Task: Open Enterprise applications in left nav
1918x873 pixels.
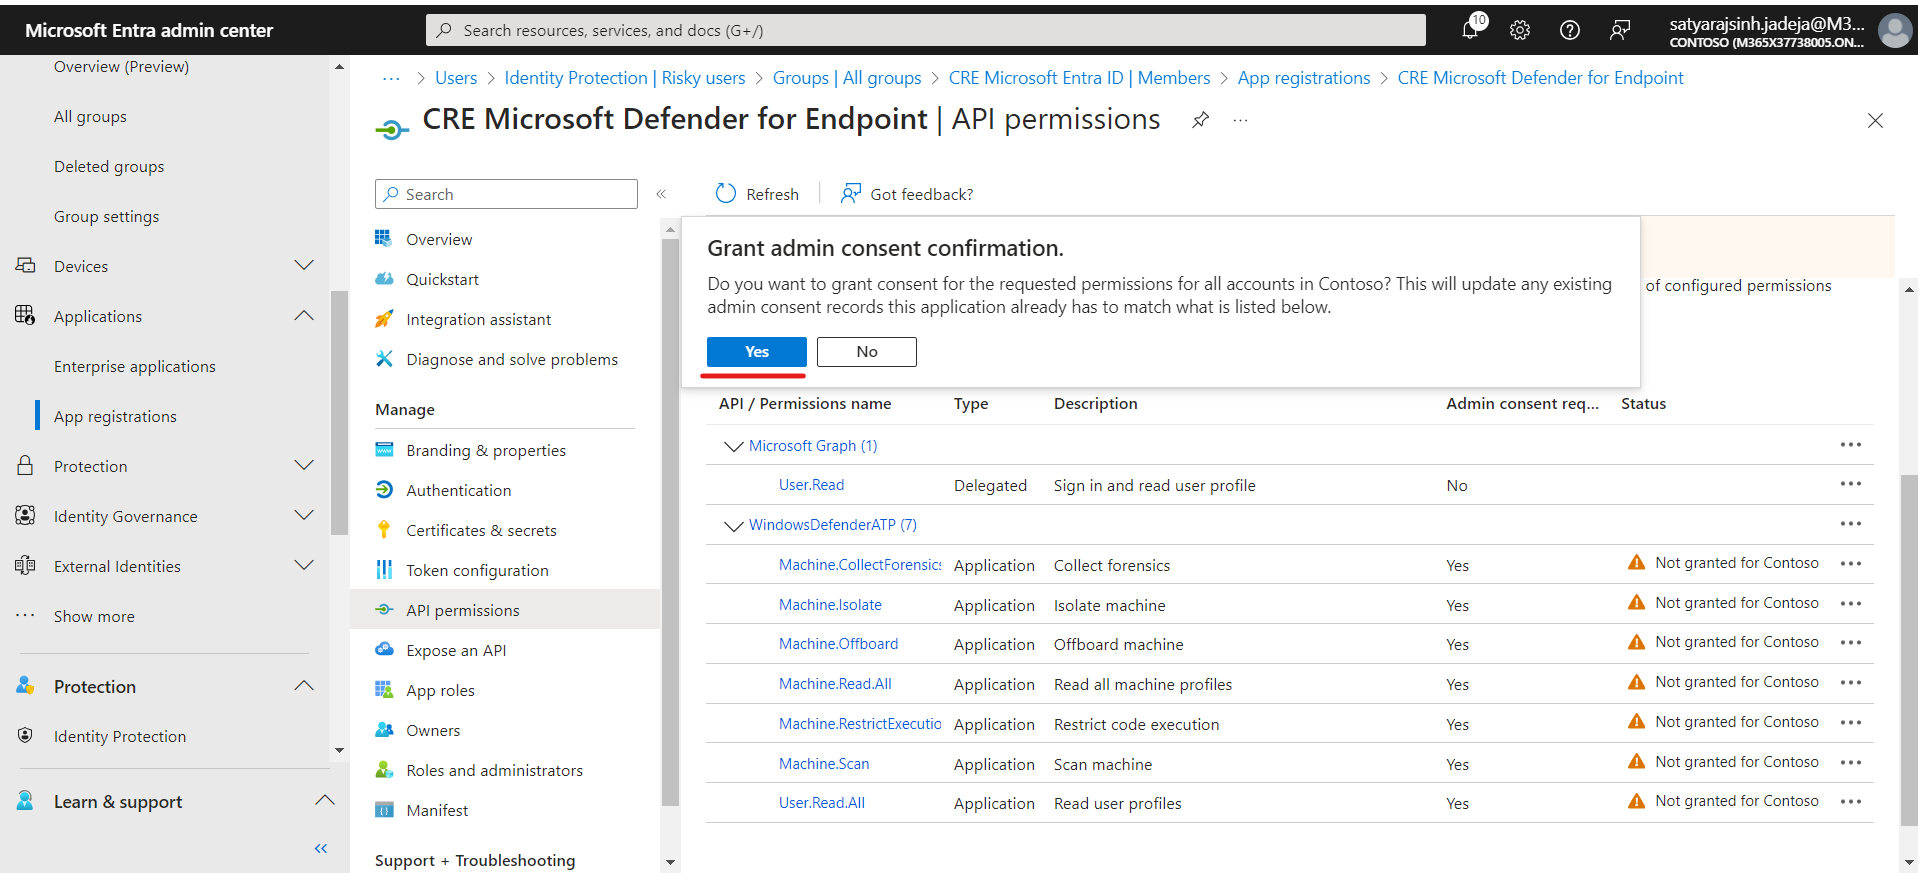Action: point(135,366)
